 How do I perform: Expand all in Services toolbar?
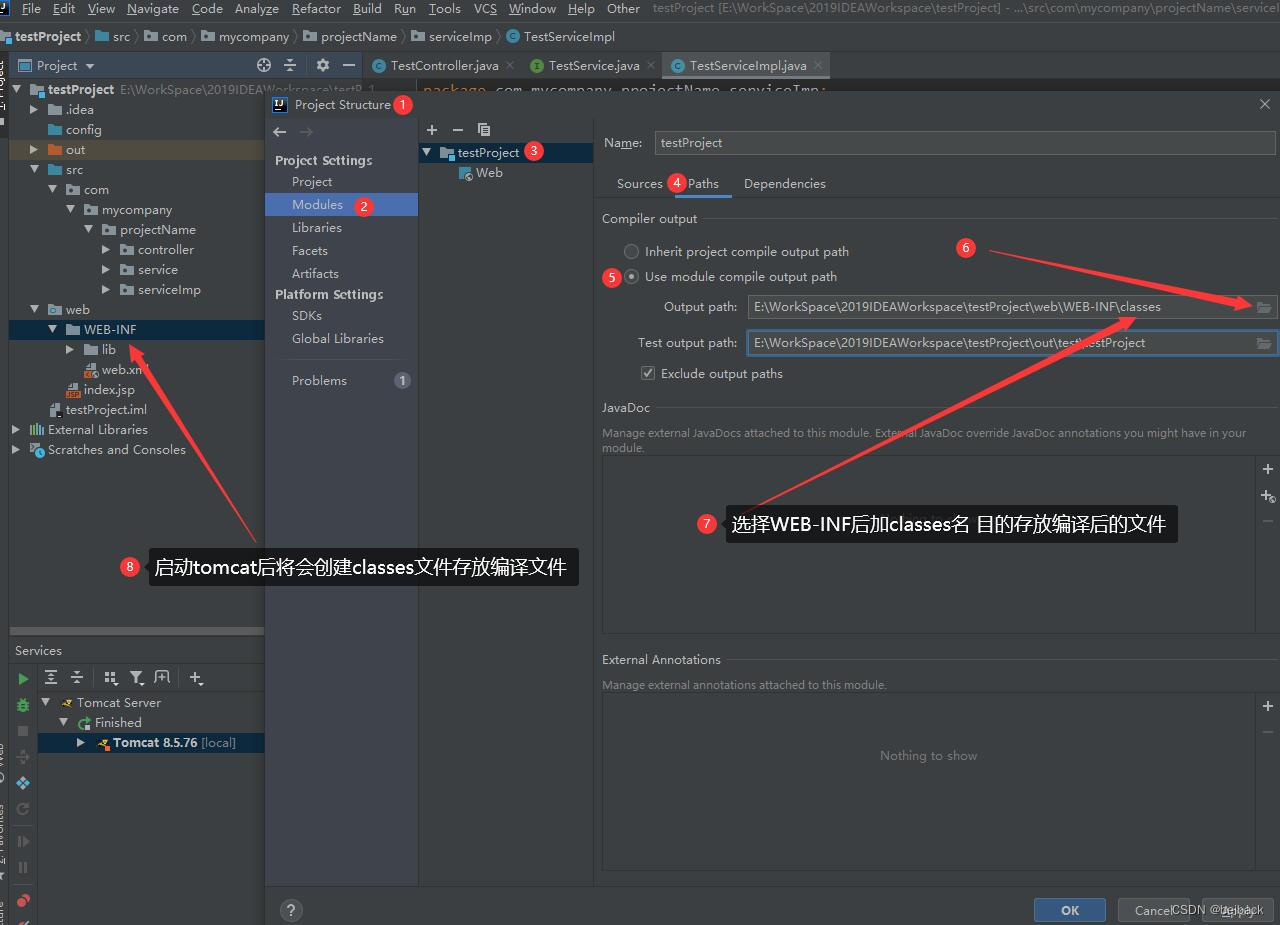click(x=51, y=678)
